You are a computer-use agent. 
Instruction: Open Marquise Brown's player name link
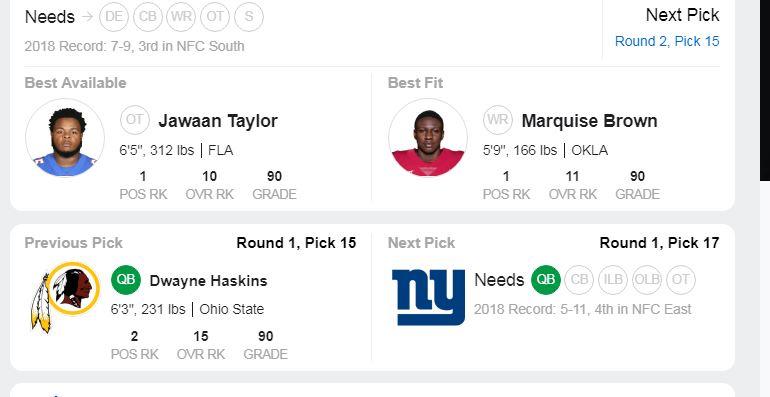pos(589,121)
